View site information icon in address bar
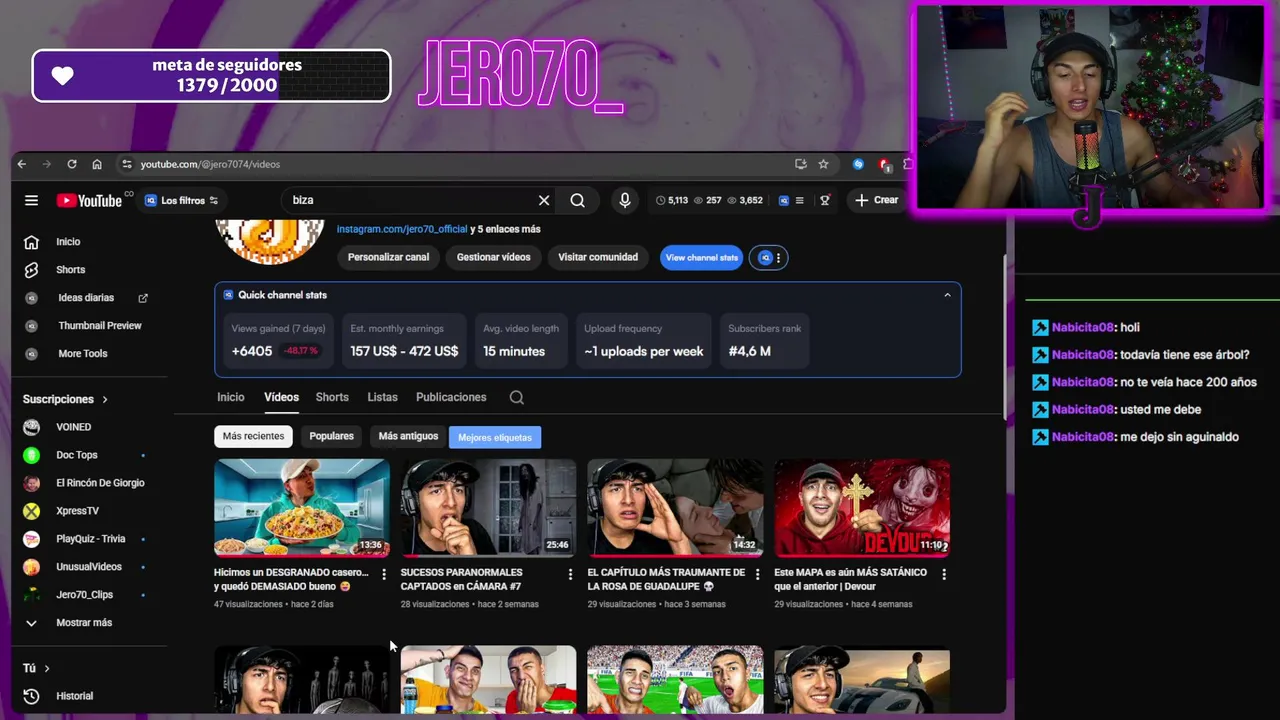 coord(126,164)
